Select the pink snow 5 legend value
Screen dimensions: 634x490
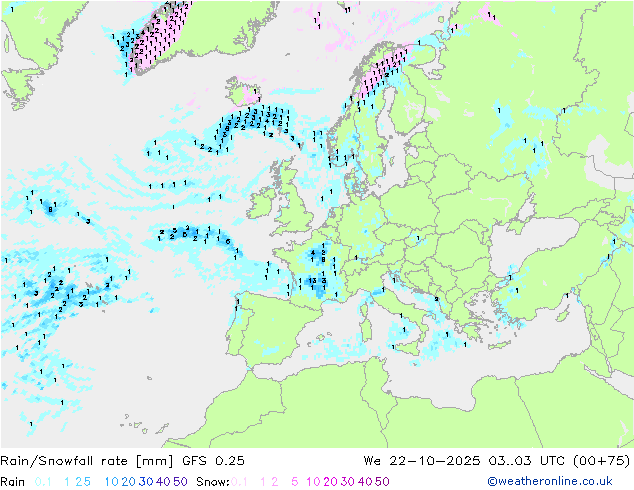click(295, 482)
